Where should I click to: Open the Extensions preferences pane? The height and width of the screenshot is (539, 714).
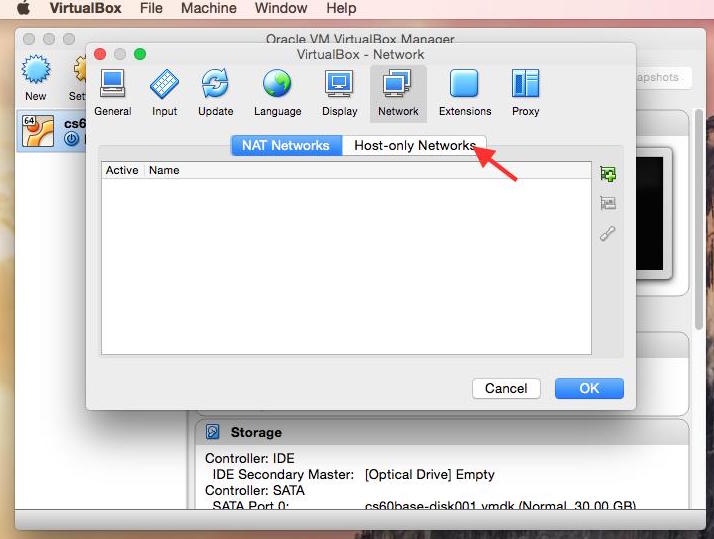(465, 93)
